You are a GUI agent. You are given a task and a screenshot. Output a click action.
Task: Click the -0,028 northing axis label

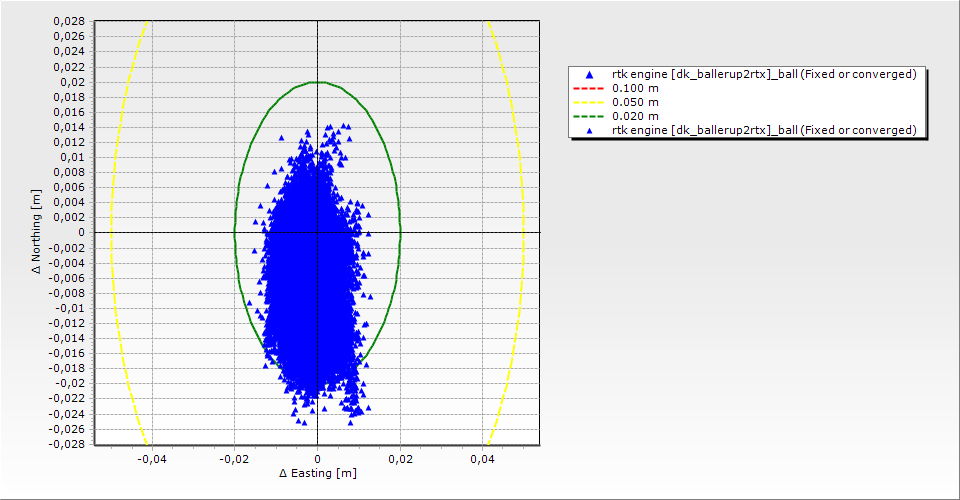[67, 444]
